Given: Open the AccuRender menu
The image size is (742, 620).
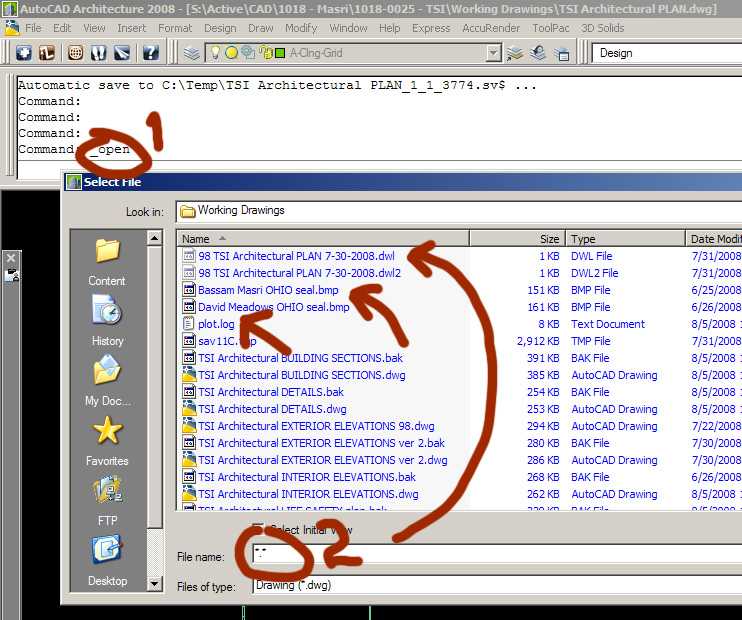Looking at the screenshot, I should [x=491, y=28].
